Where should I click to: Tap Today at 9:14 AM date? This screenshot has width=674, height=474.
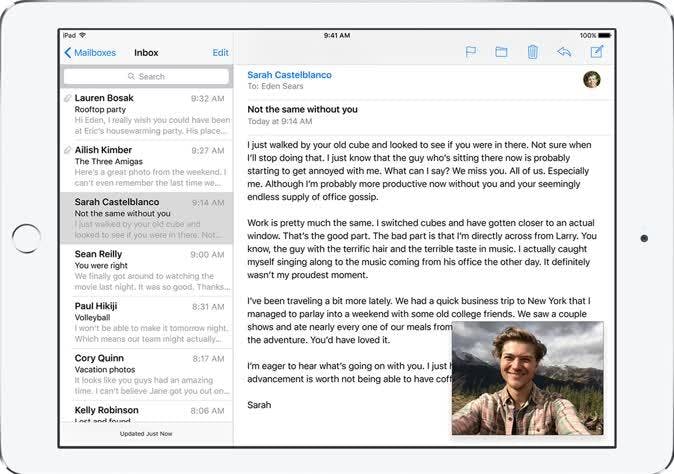pos(279,122)
